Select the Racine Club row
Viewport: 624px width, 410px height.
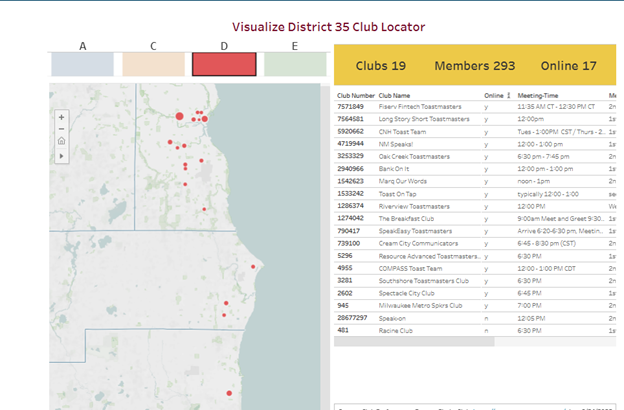(395, 330)
